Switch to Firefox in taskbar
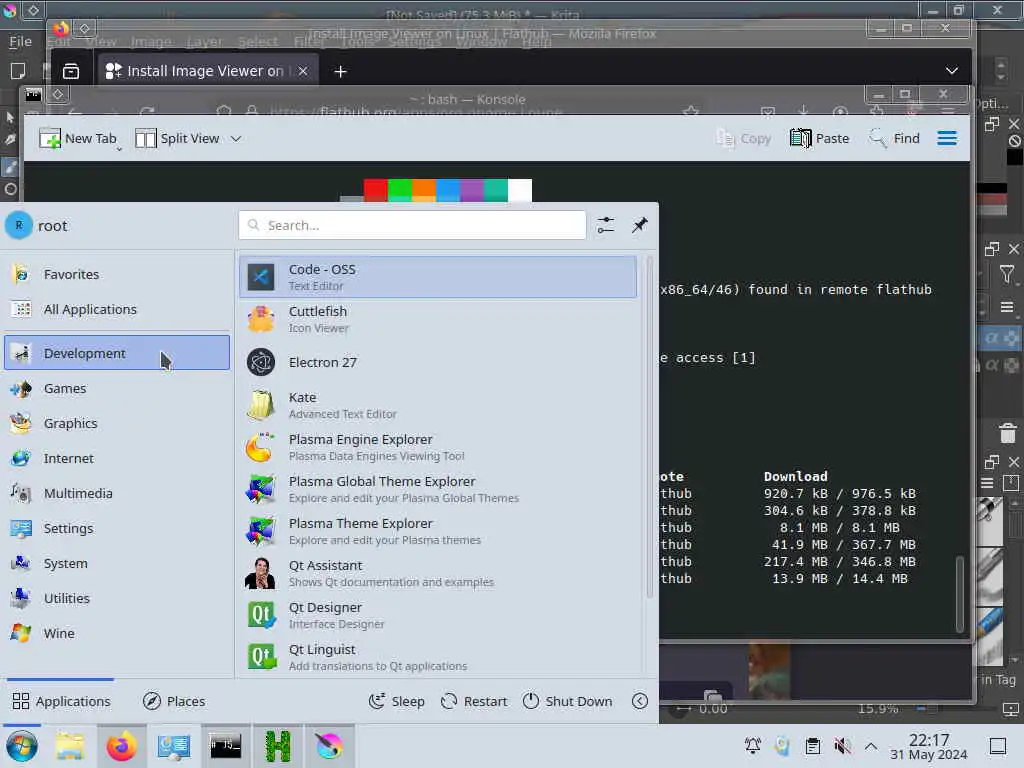This screenshot has height=768, width=1024. point(121,746)
